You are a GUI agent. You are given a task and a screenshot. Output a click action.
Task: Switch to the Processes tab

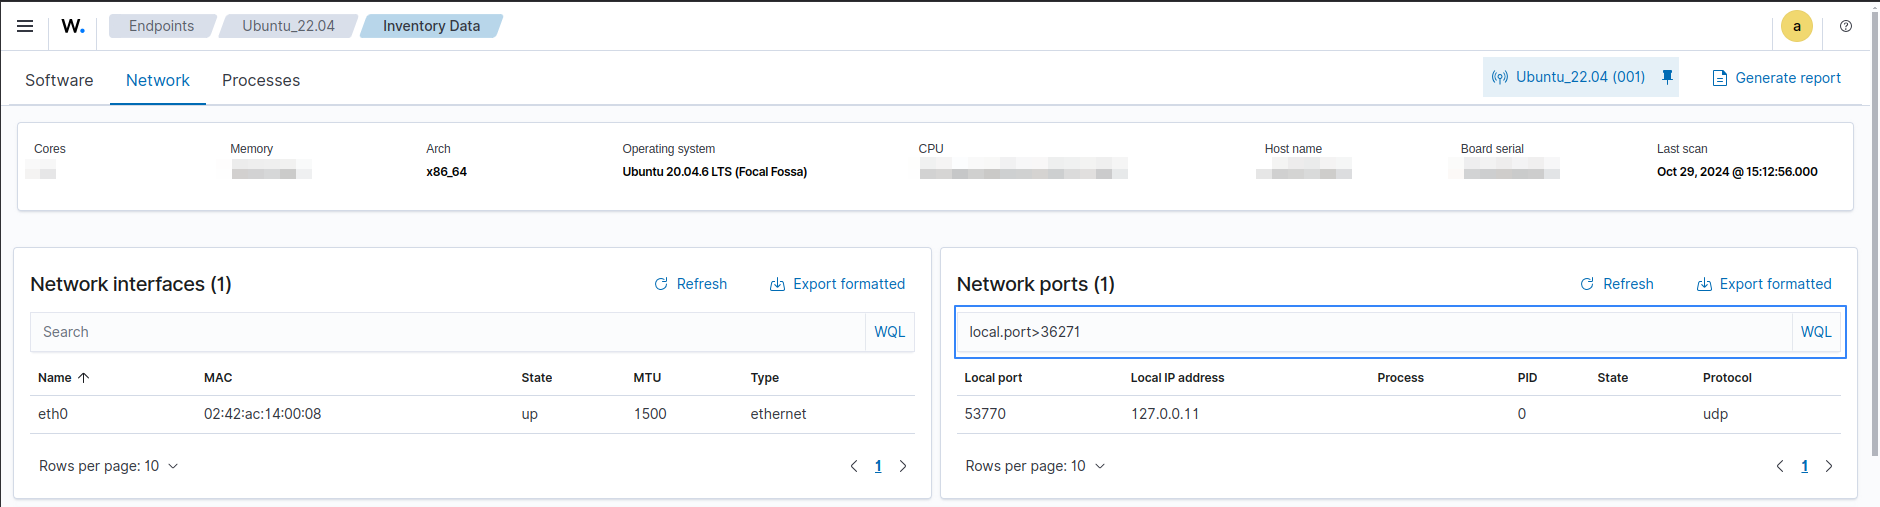261,80
